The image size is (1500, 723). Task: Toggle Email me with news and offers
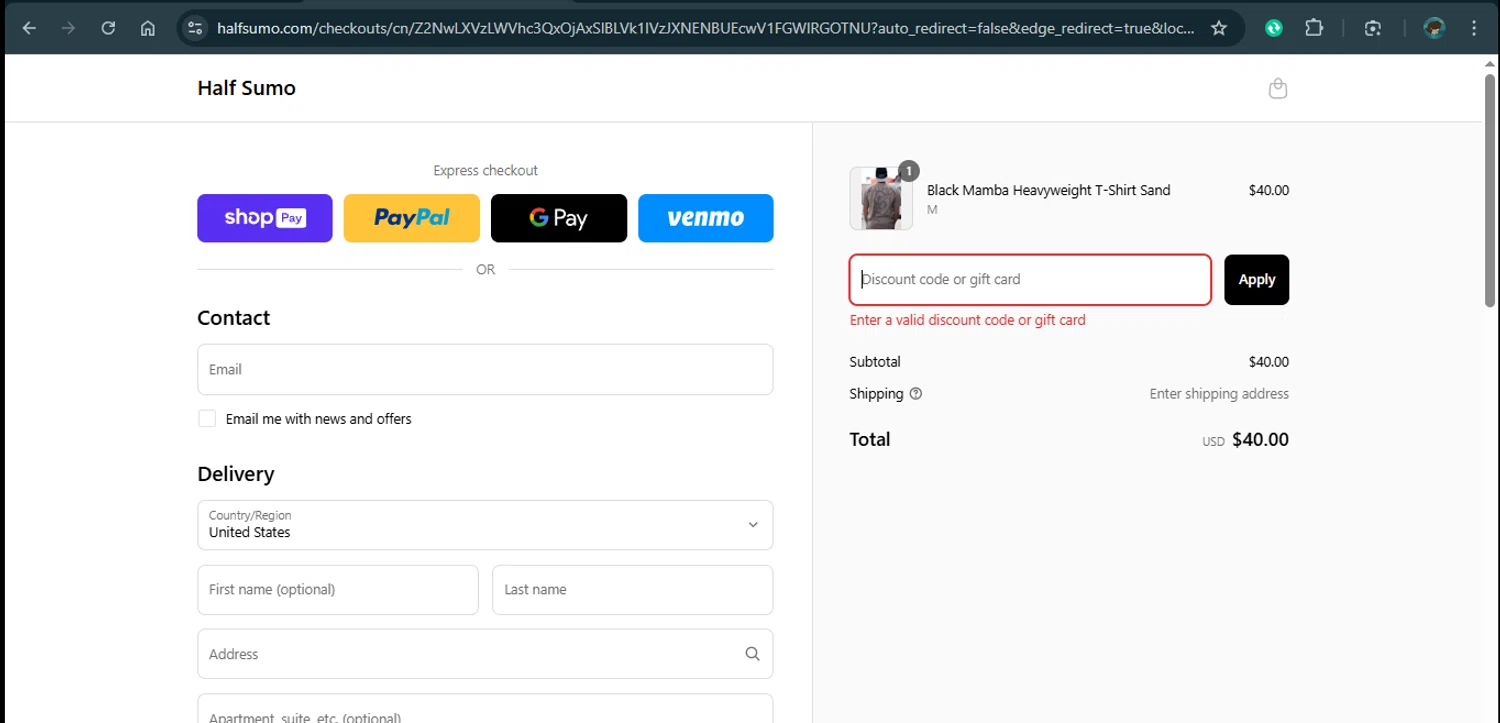point(207,419)
